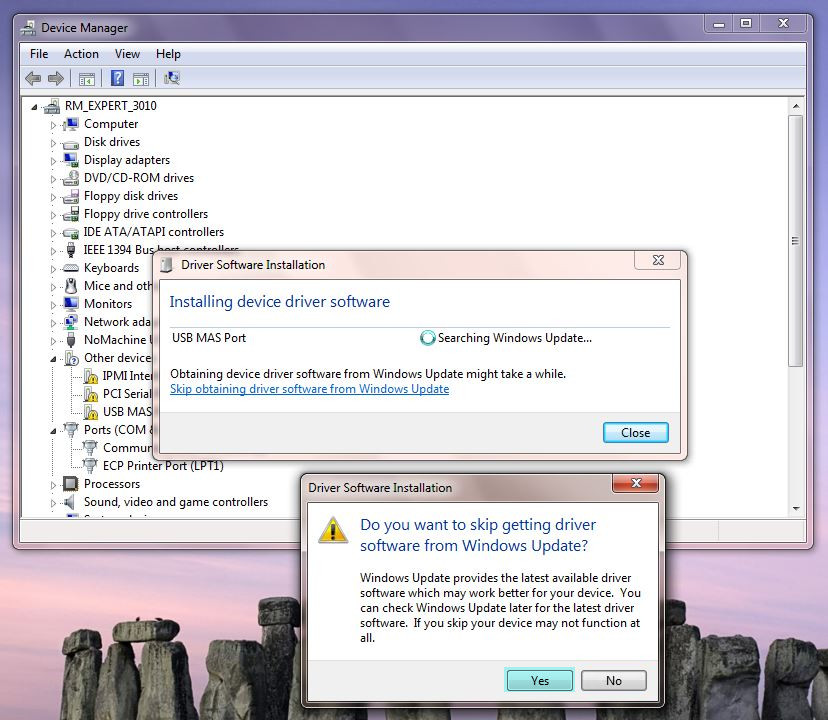828x720 pixels.
Task: Click the Keyboards category icon
Action: pyautogui.click(x=70, y=268)
